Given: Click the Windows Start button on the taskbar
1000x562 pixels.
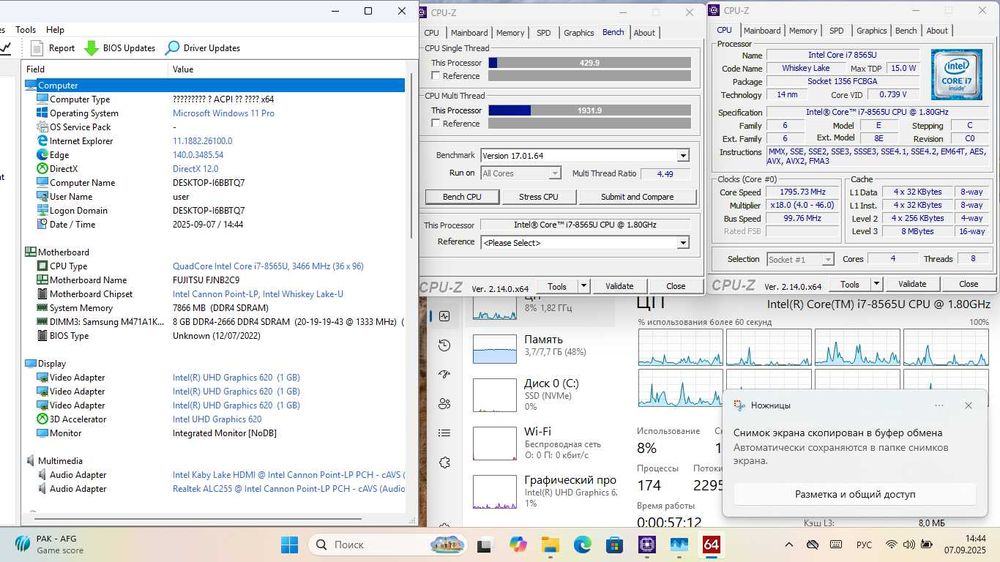Looking at the screenshot, I should (290, 545).
